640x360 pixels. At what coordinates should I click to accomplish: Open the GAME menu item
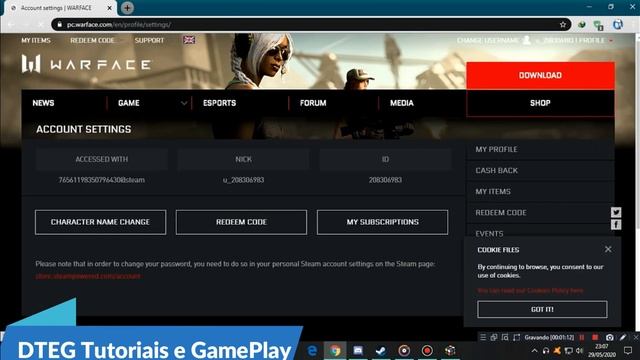[x=129, y=103]
